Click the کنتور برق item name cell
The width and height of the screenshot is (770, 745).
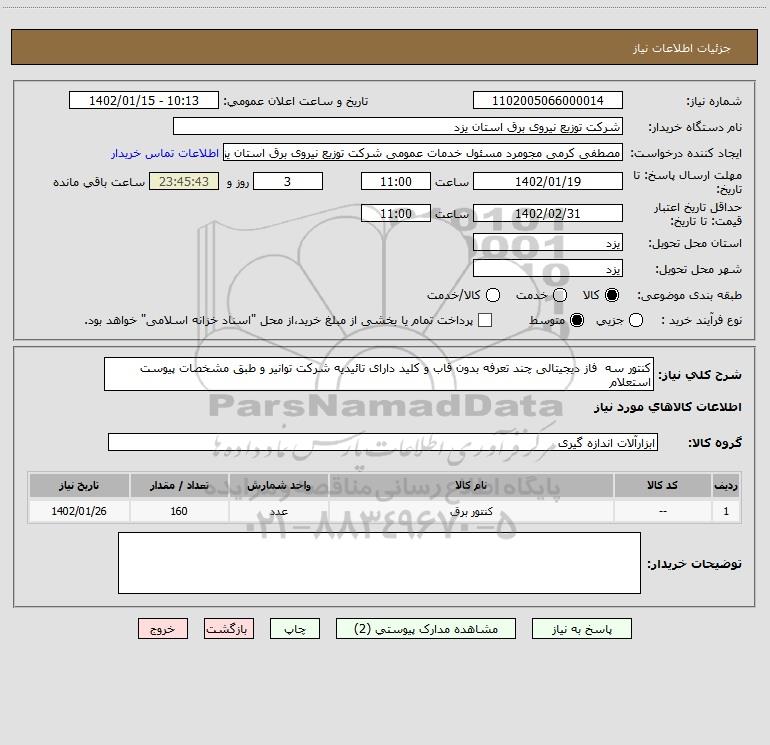(471, 511)
